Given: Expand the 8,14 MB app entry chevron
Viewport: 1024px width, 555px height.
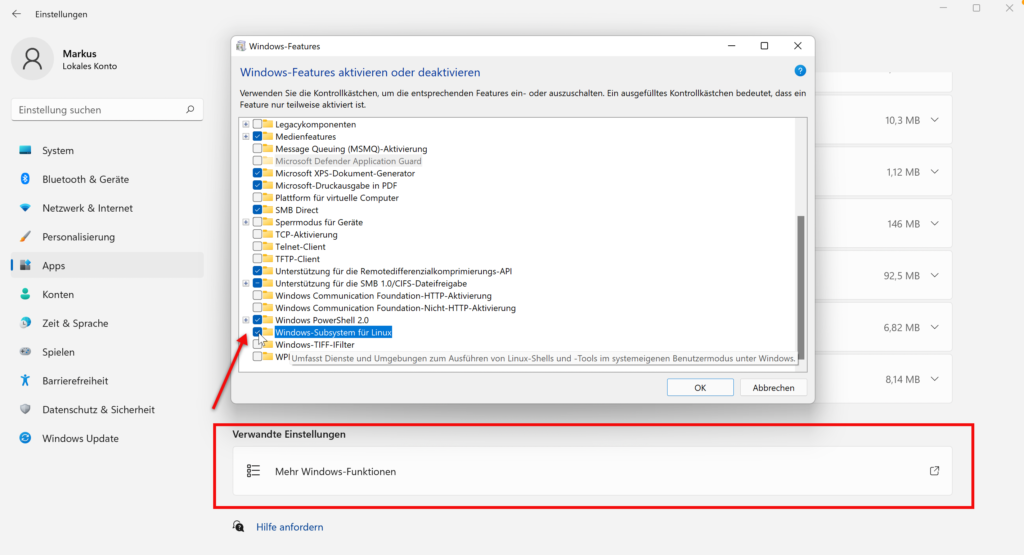Looking at the screenshot, I should 935,379.
